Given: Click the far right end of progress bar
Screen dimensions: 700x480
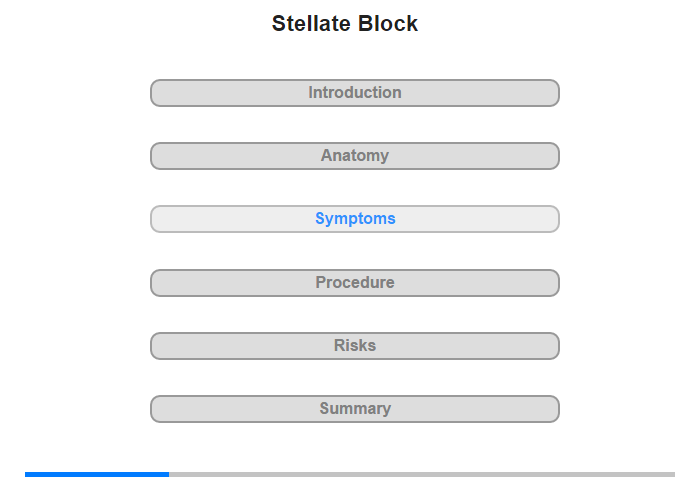Looking at the screenshot, I should [672, 474].
